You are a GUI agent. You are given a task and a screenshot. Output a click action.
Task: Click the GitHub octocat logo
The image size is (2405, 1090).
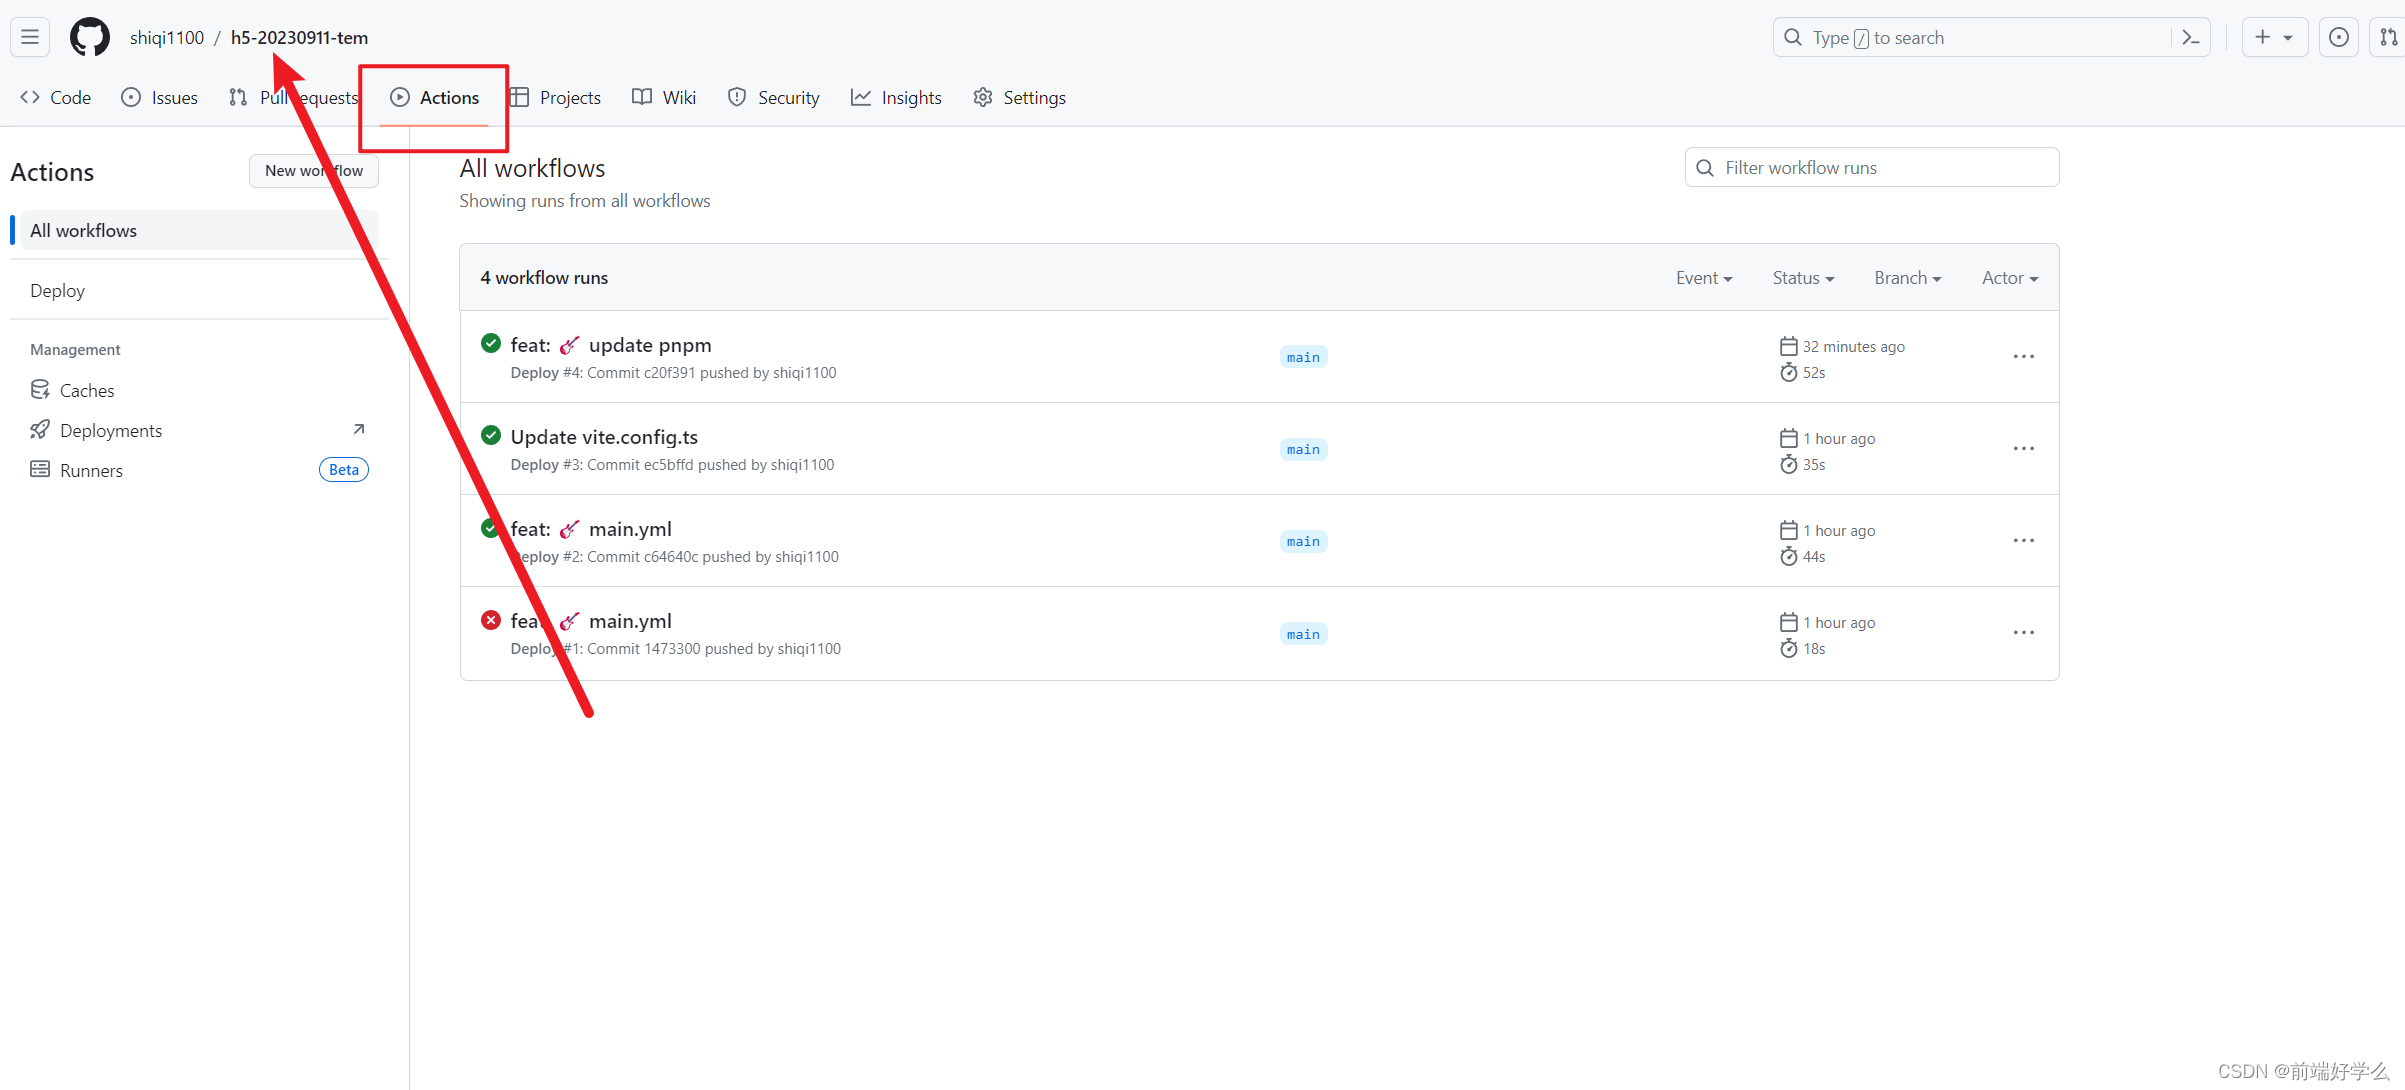89,37
